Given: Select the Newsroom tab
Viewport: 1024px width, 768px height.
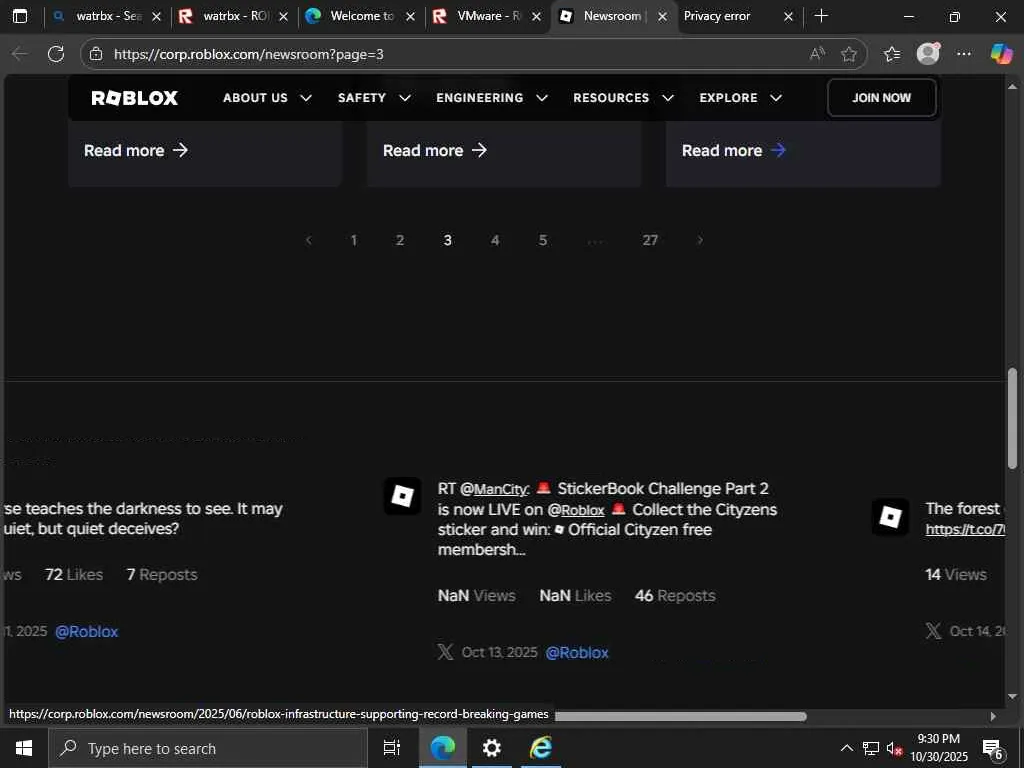Looking at the screenshot, I should click(x=613, y=16).
